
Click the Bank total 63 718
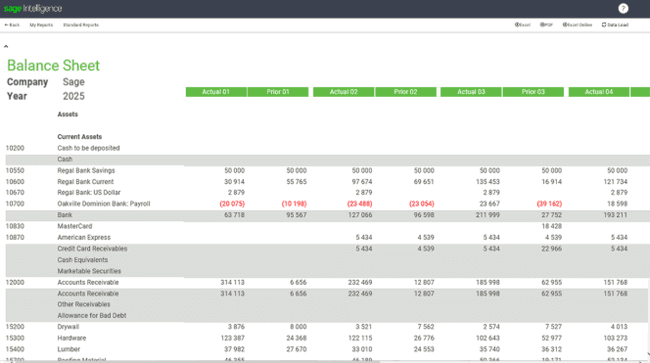tap(234, 215)
